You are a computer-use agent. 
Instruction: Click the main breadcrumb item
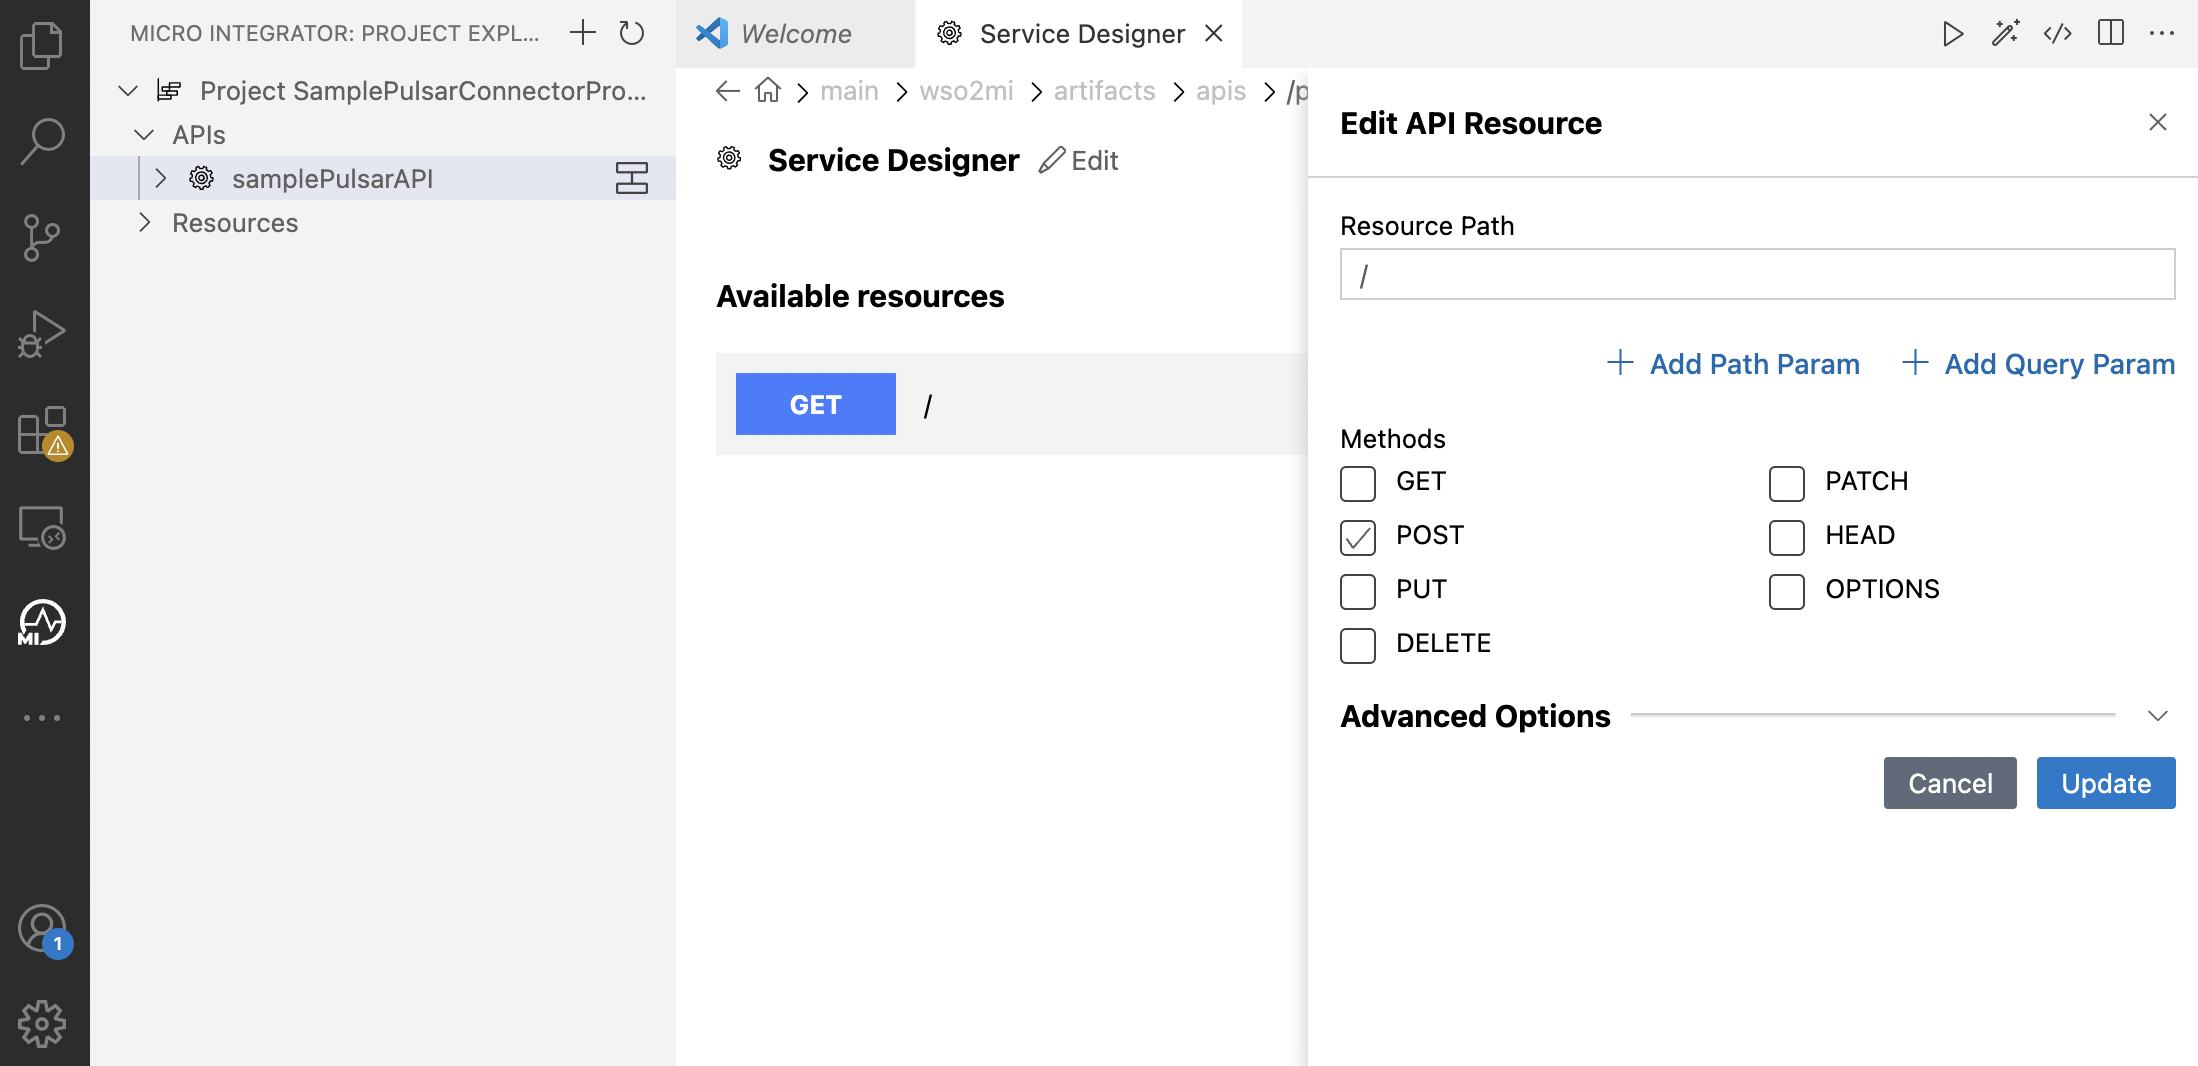pyautogui.click(x=849, y=91)
